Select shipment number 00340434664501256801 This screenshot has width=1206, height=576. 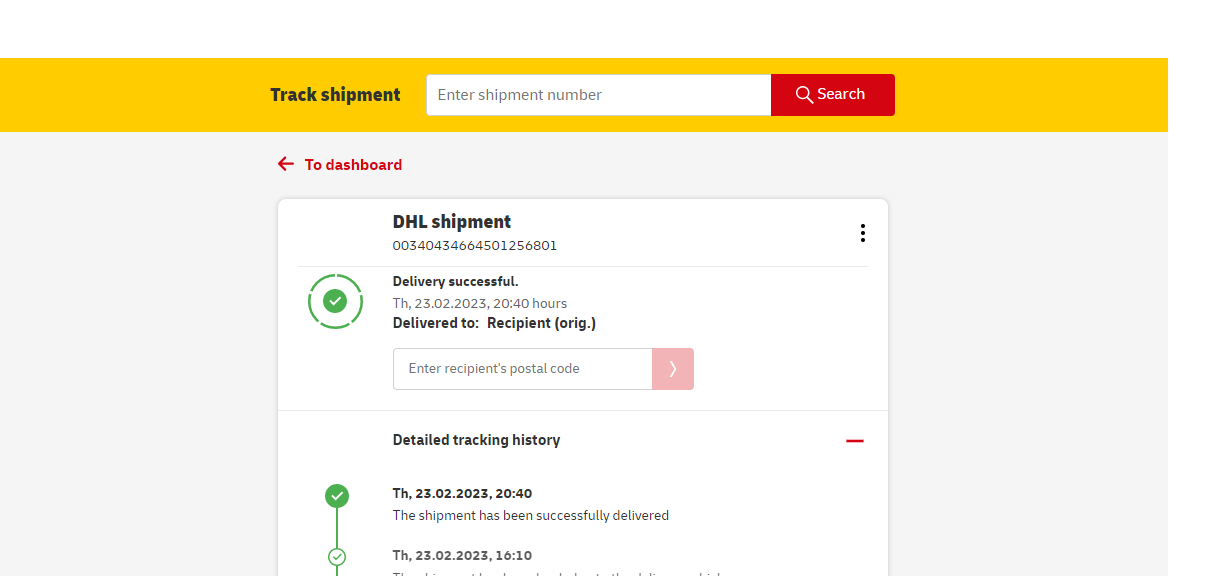[x=474, y=246]
